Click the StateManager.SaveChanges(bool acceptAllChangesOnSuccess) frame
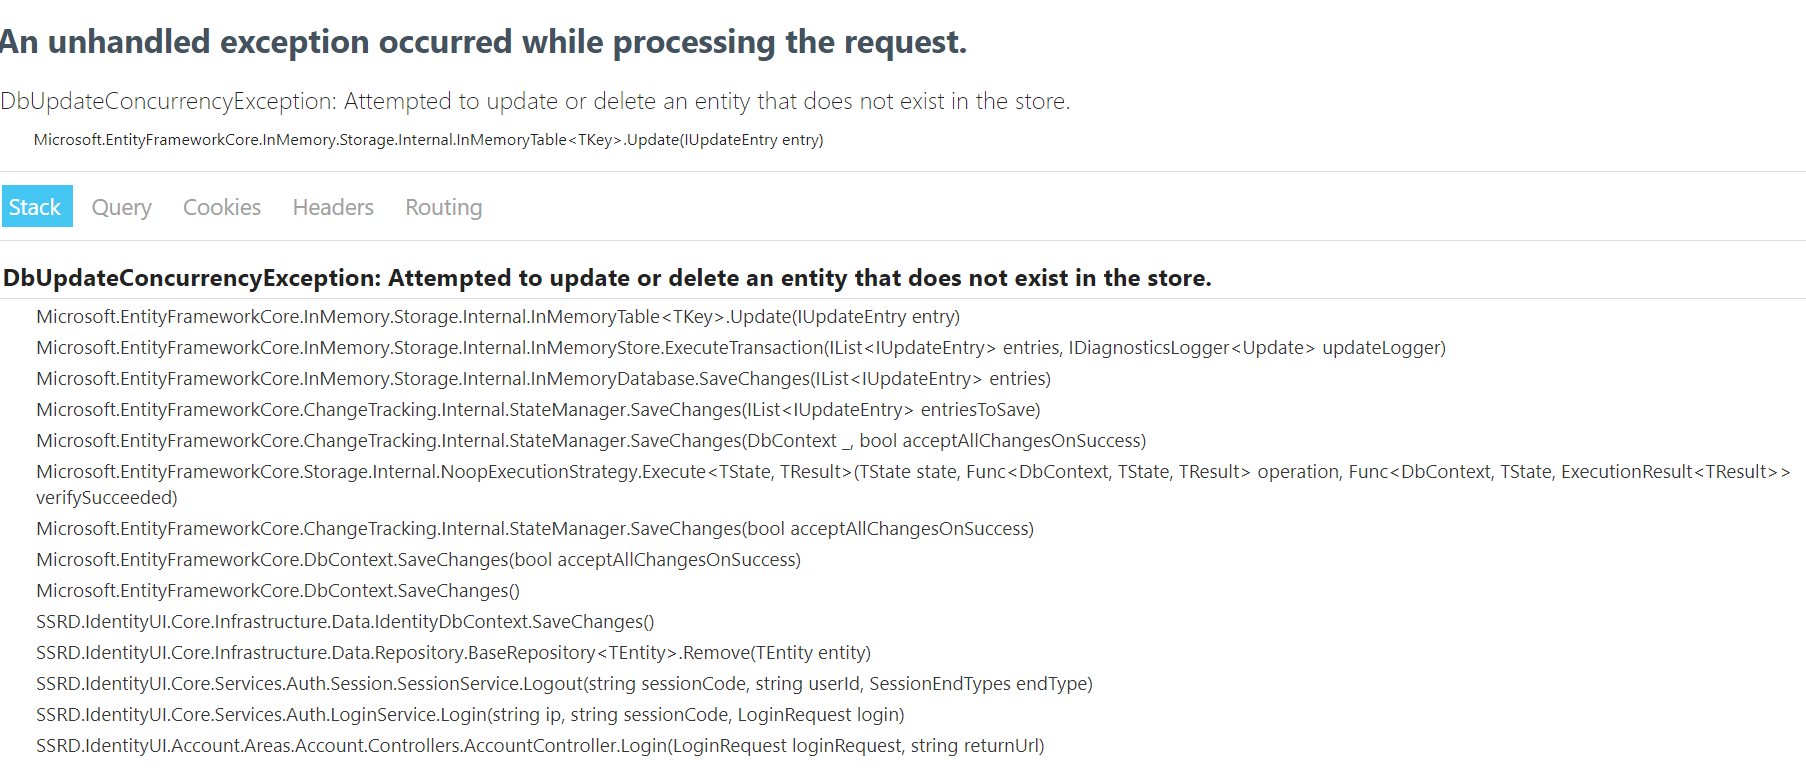 534,528
